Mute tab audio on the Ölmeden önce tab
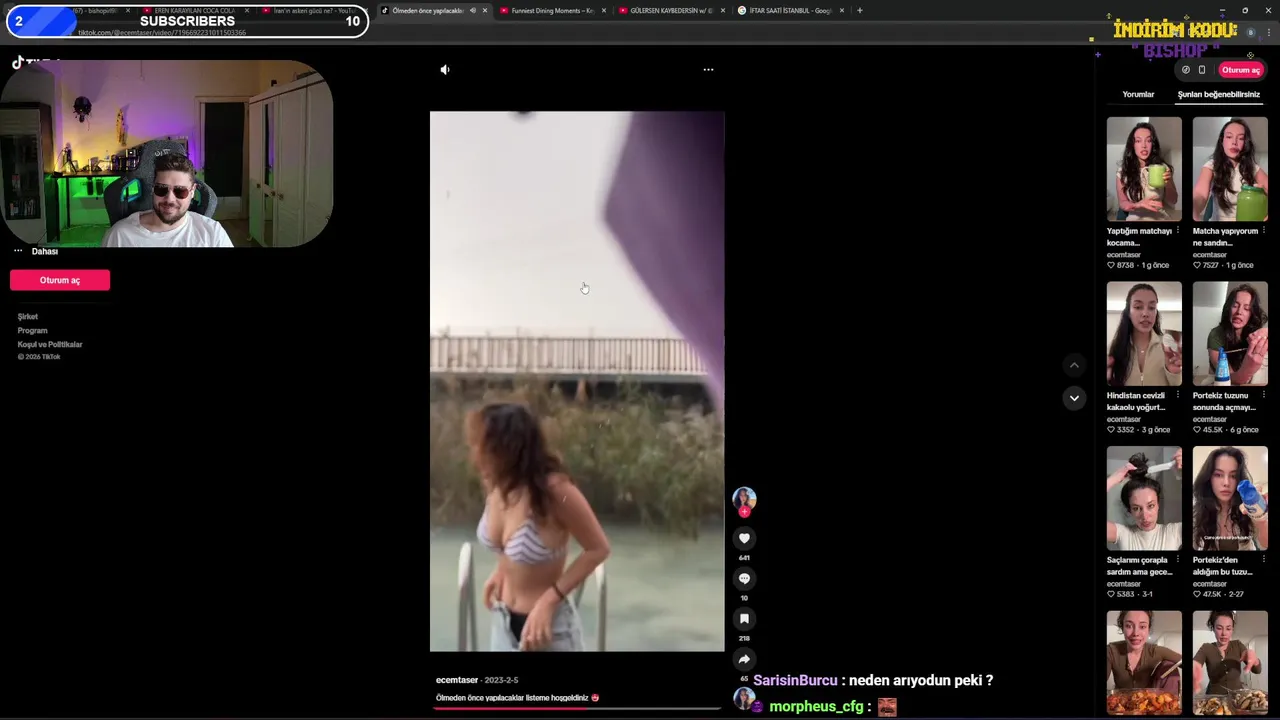 coord(473,10)
